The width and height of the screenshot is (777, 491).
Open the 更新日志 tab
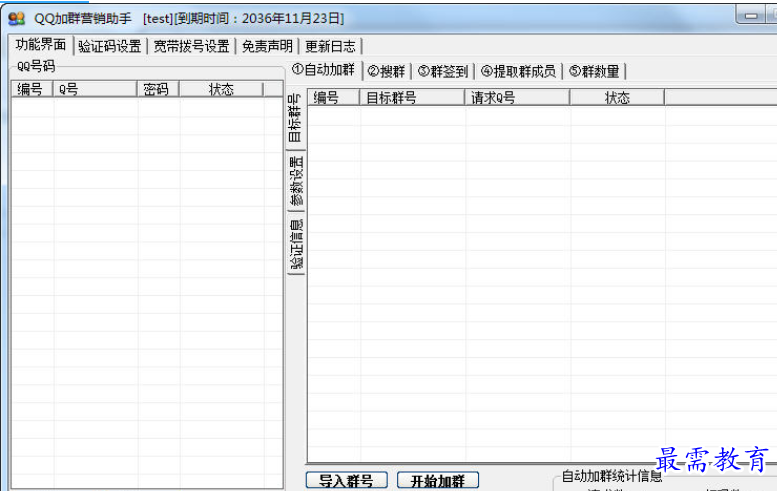coord(331,47)
